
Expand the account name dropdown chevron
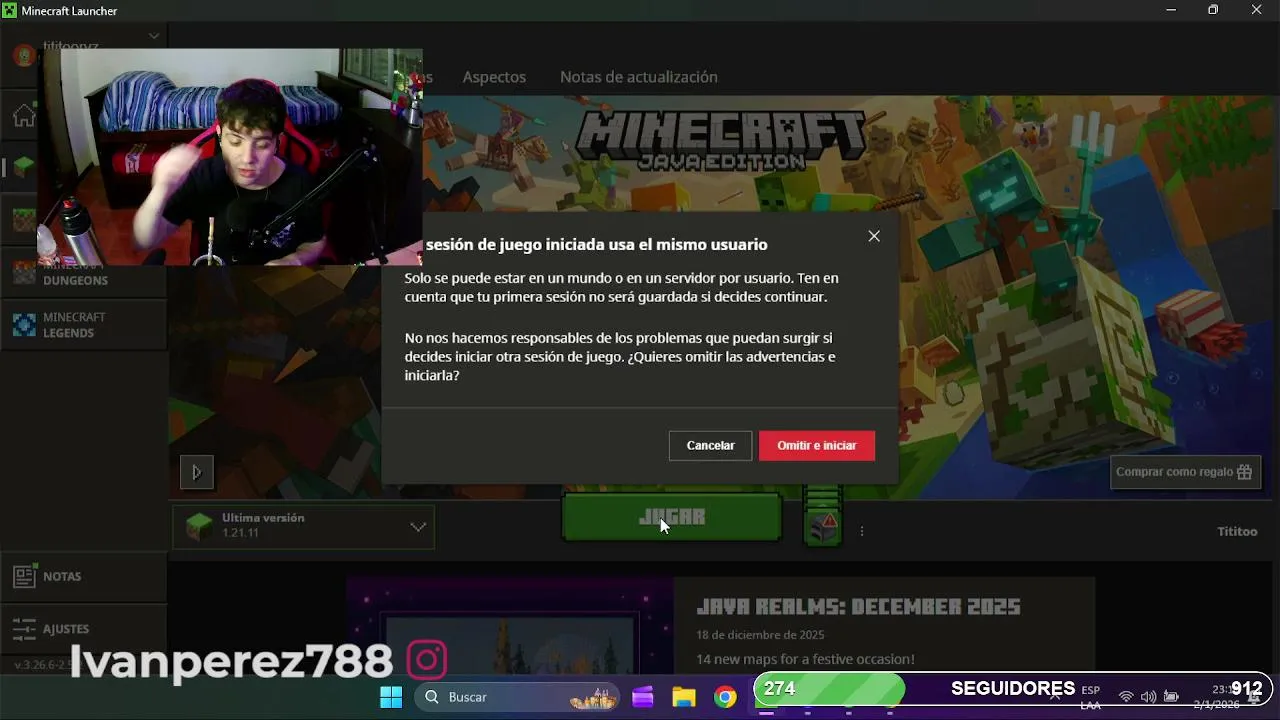(x=153, y=36)
